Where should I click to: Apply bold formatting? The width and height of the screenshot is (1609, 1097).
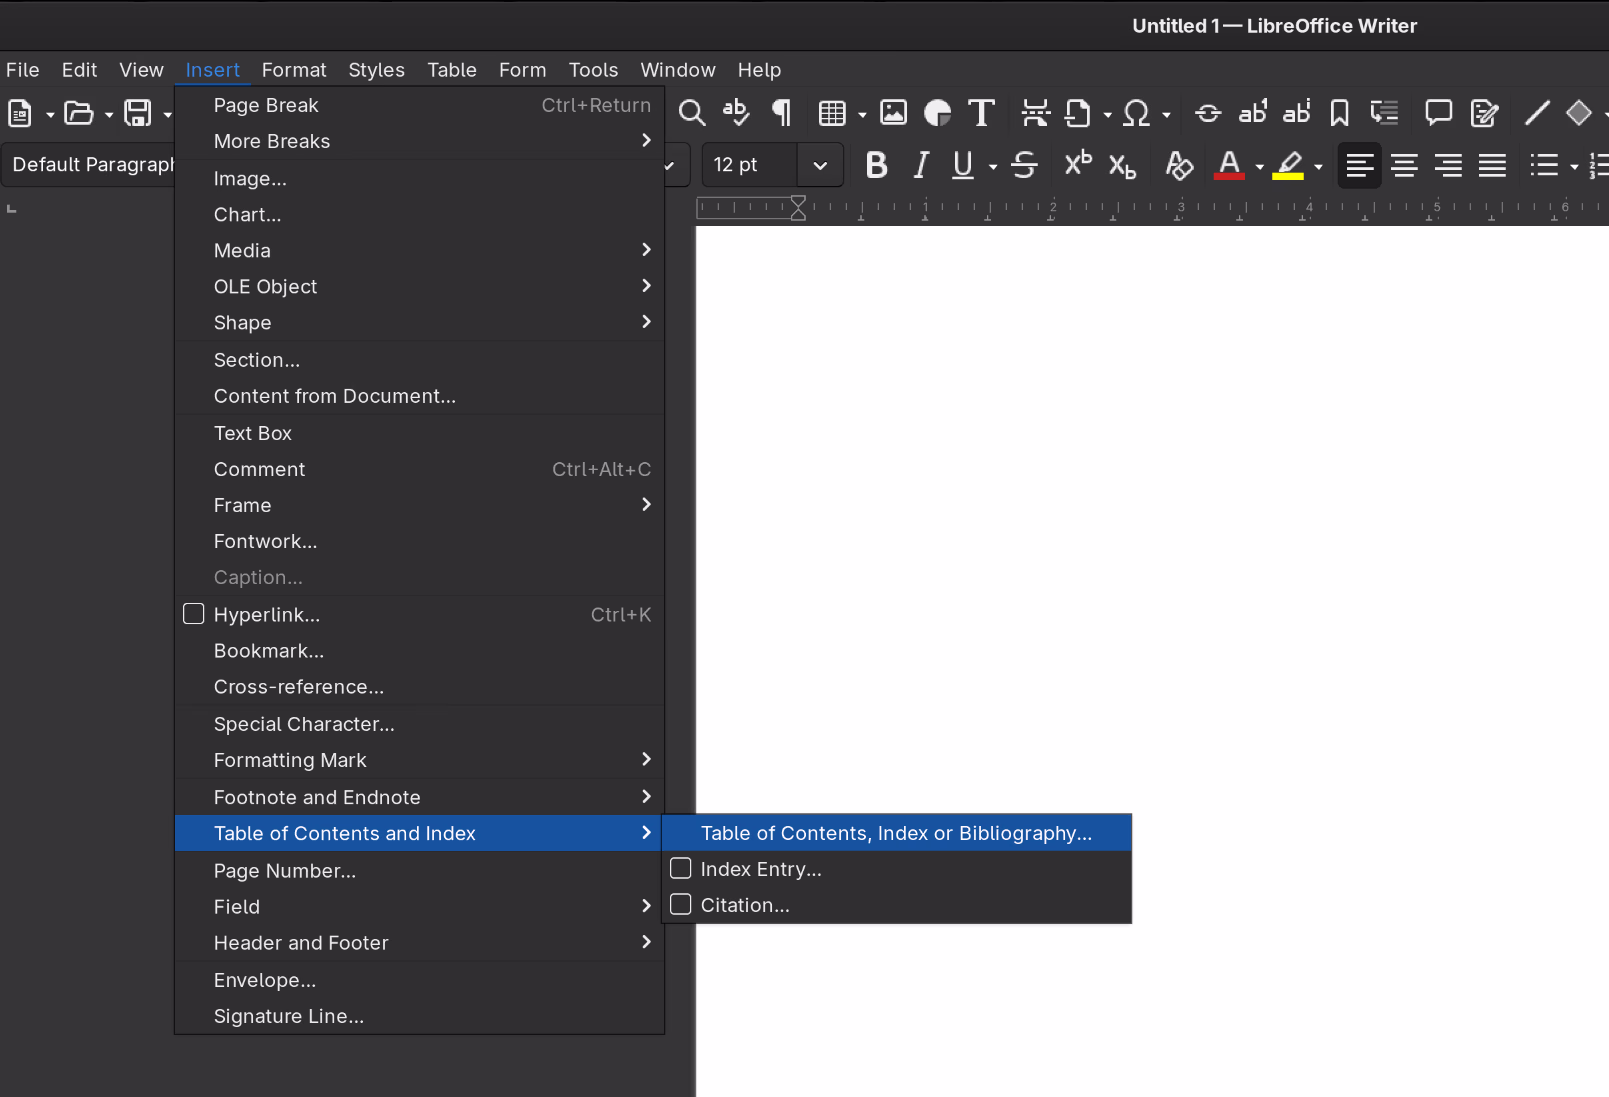point(876,165)
